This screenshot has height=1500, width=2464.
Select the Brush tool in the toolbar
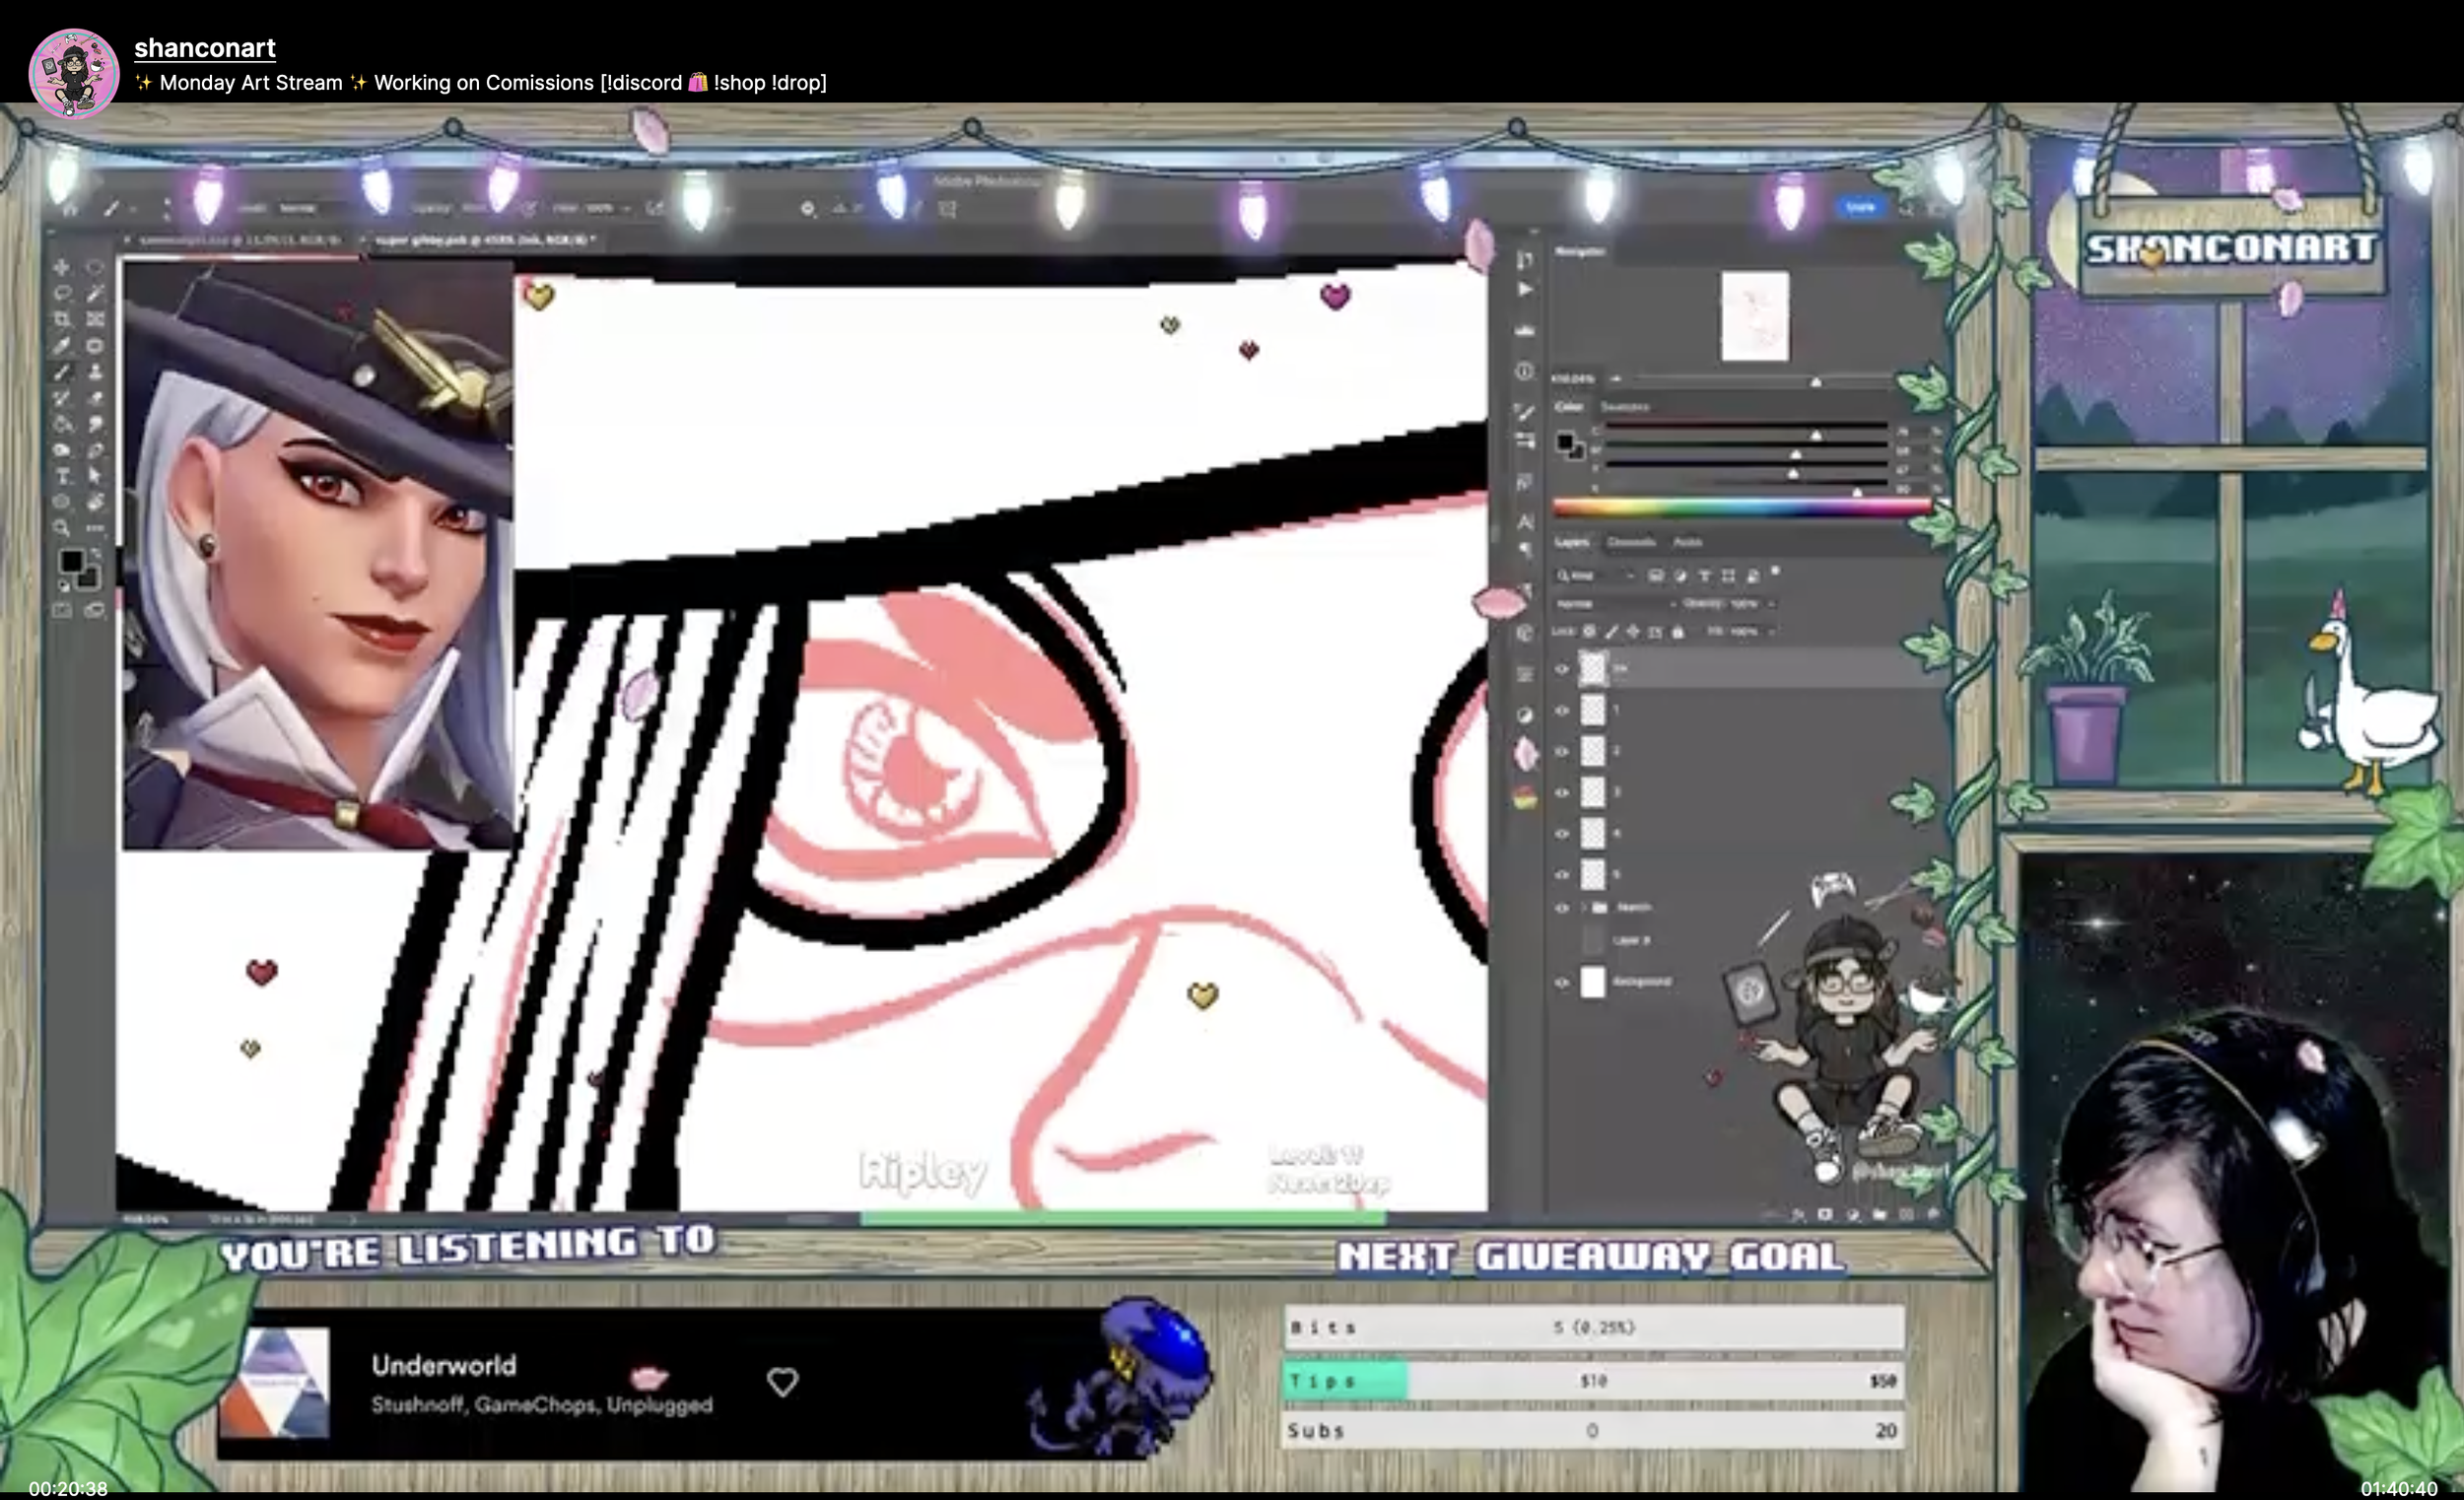[x=62, y=372]
